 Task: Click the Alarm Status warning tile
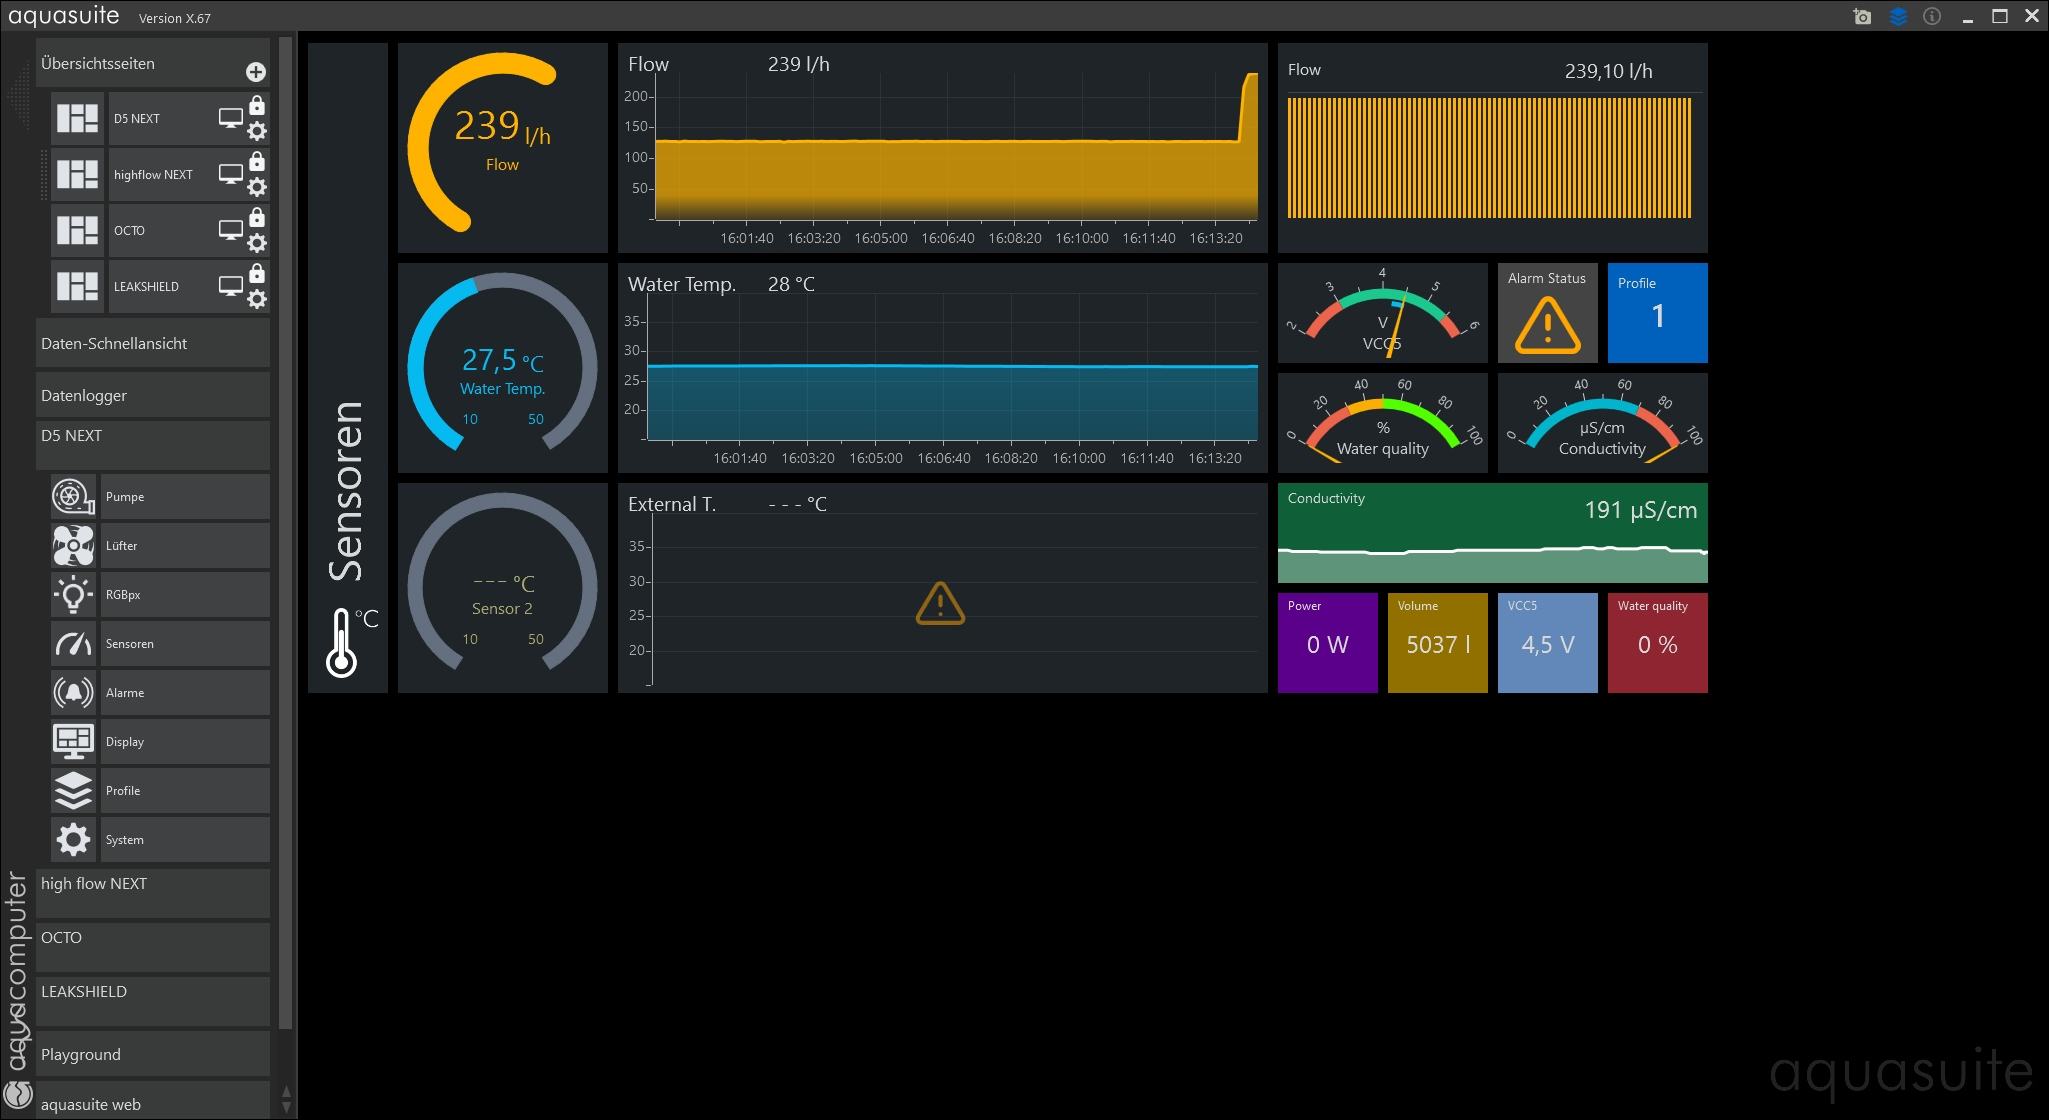1547,313
